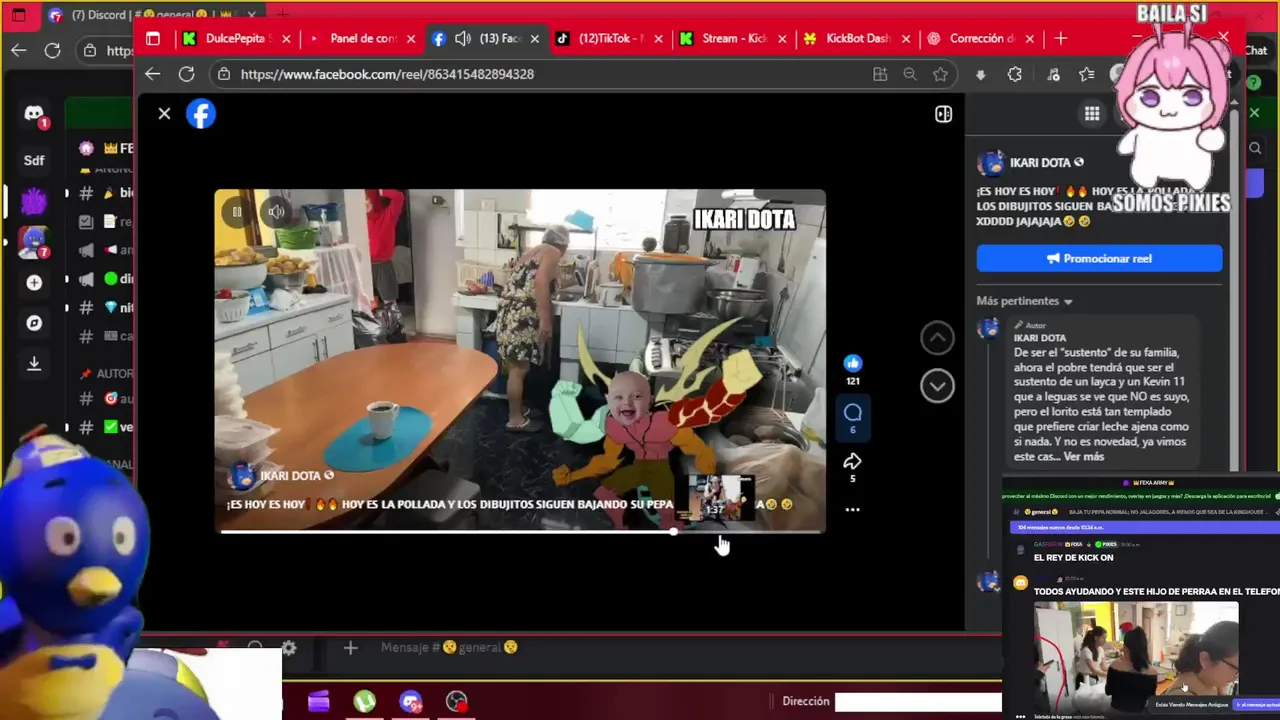Open browser downloads icon
The image size is (1280, 720).
point(980,74)
